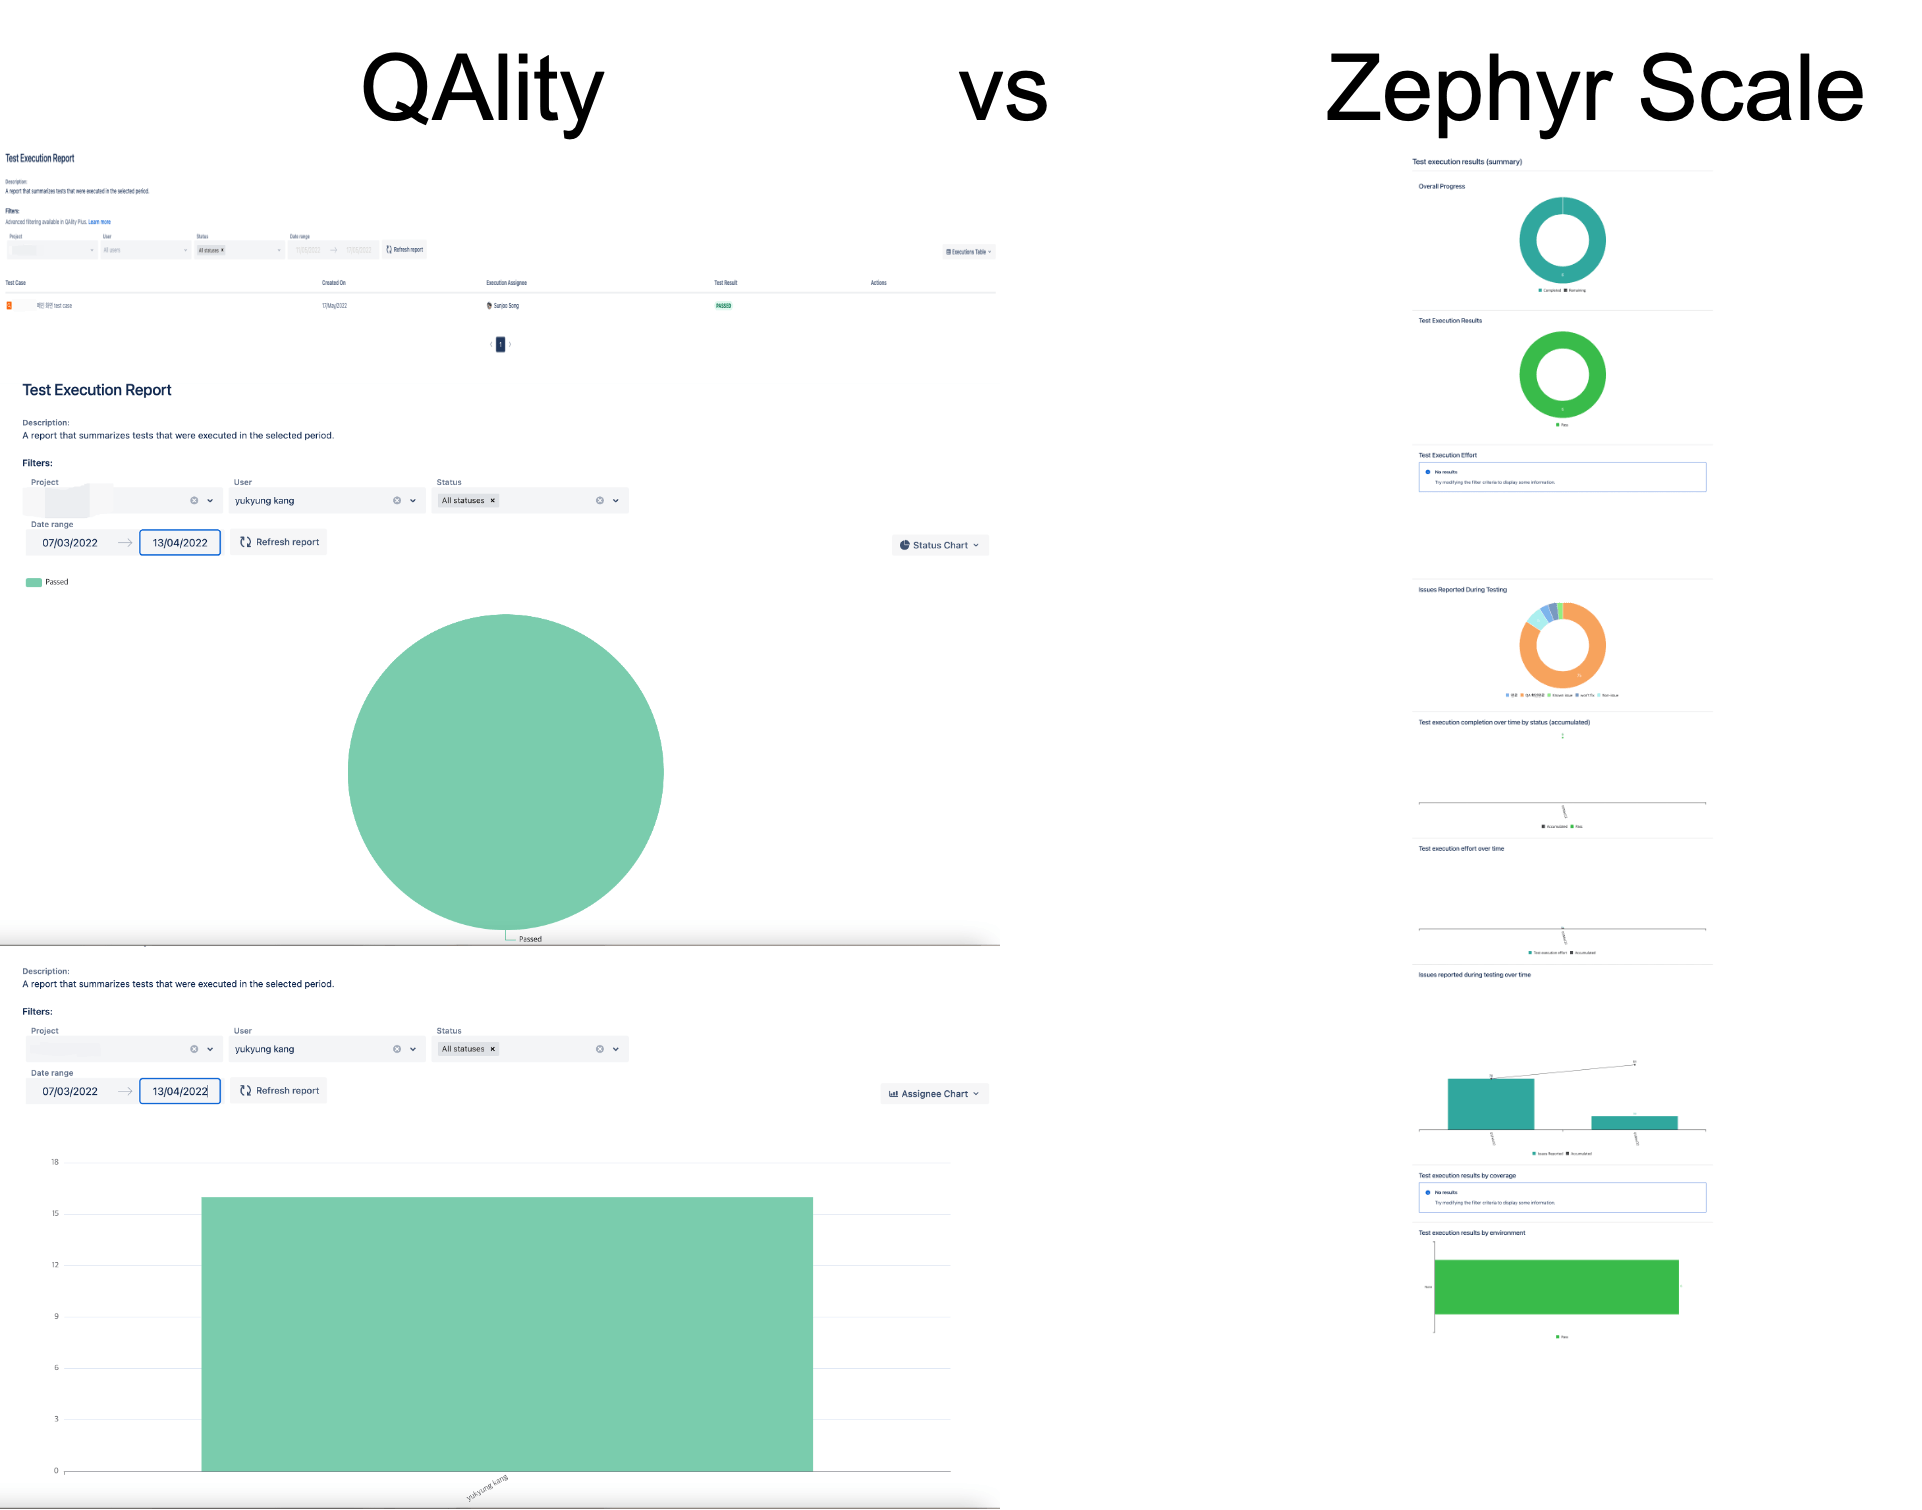Click the 'Actions' column header
Image resolution: width=1922 pixels, height=1510 pixels.
click(x=879, y=283)
